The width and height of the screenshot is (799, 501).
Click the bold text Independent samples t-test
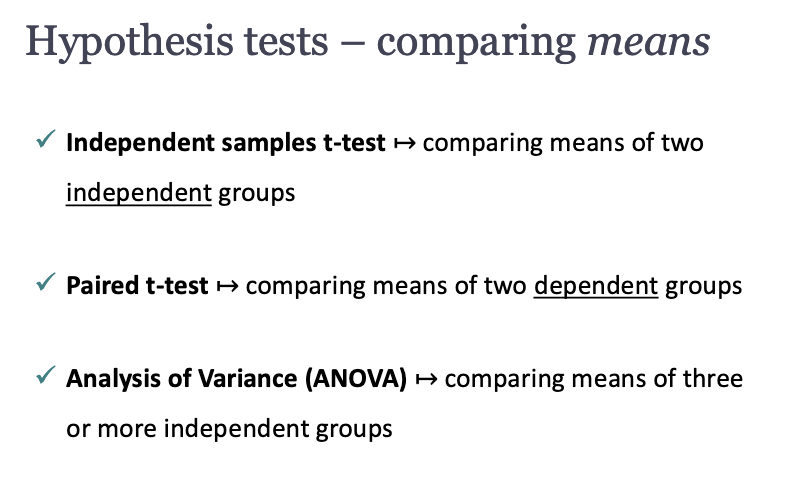click(226, 143)
